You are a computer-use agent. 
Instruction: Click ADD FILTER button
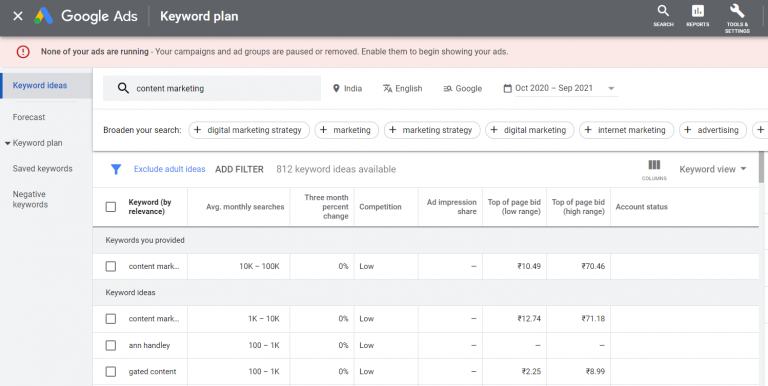click(239, 169)
